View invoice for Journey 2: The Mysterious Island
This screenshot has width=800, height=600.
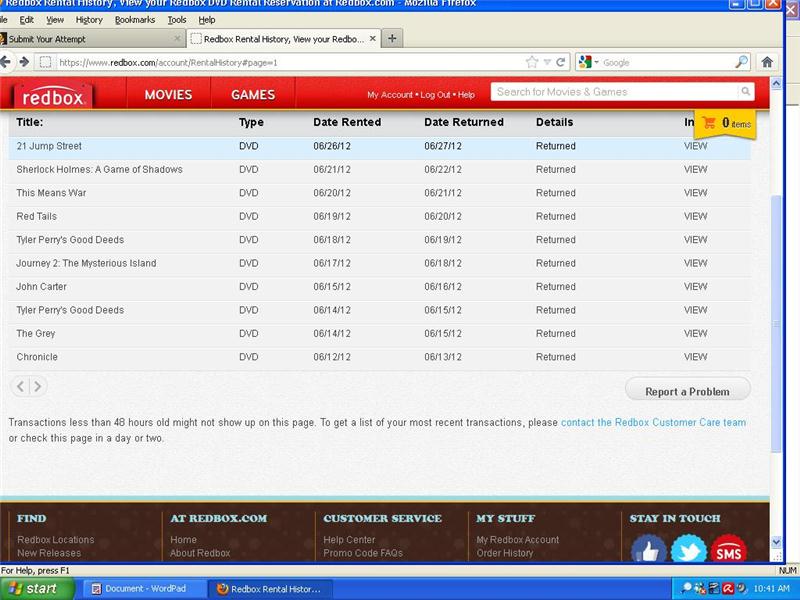(695, 263)
